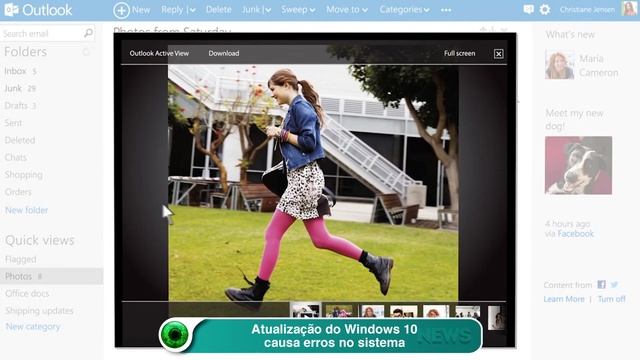Click the Reply toolbar label
This screenshot has height=360, width=640.
coord(172,9)
